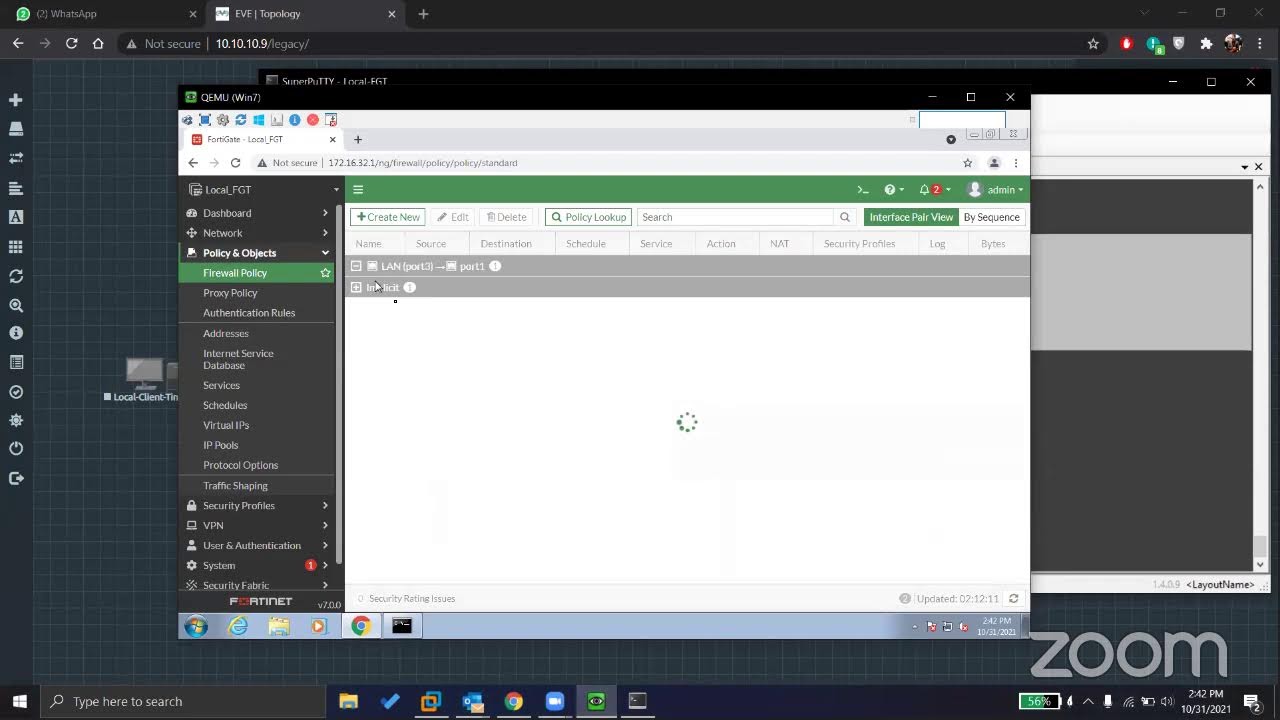1280x720 pixels.
Task: Click the EVE checkmark circle icon
Action: pyautogui.click(x=16, y=392)
